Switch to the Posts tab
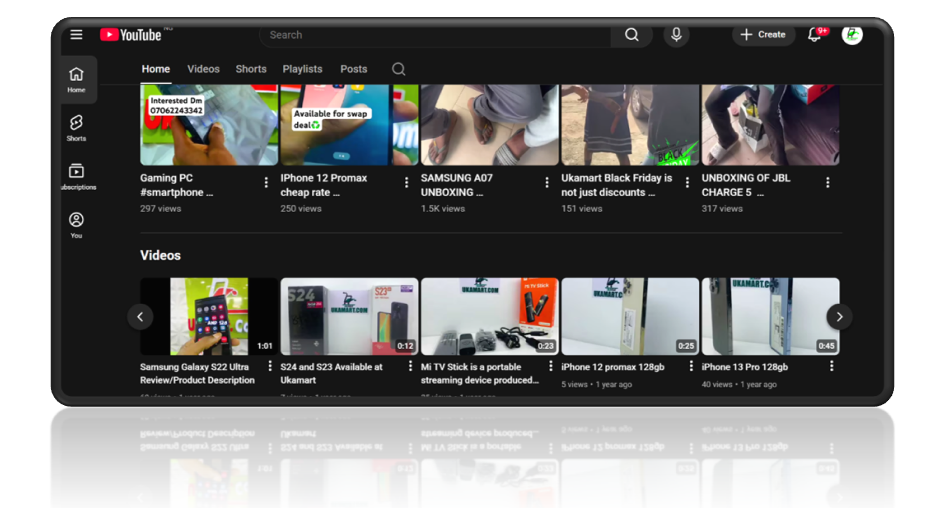Viewport: 945px width, 508px height. coord(354,69)
